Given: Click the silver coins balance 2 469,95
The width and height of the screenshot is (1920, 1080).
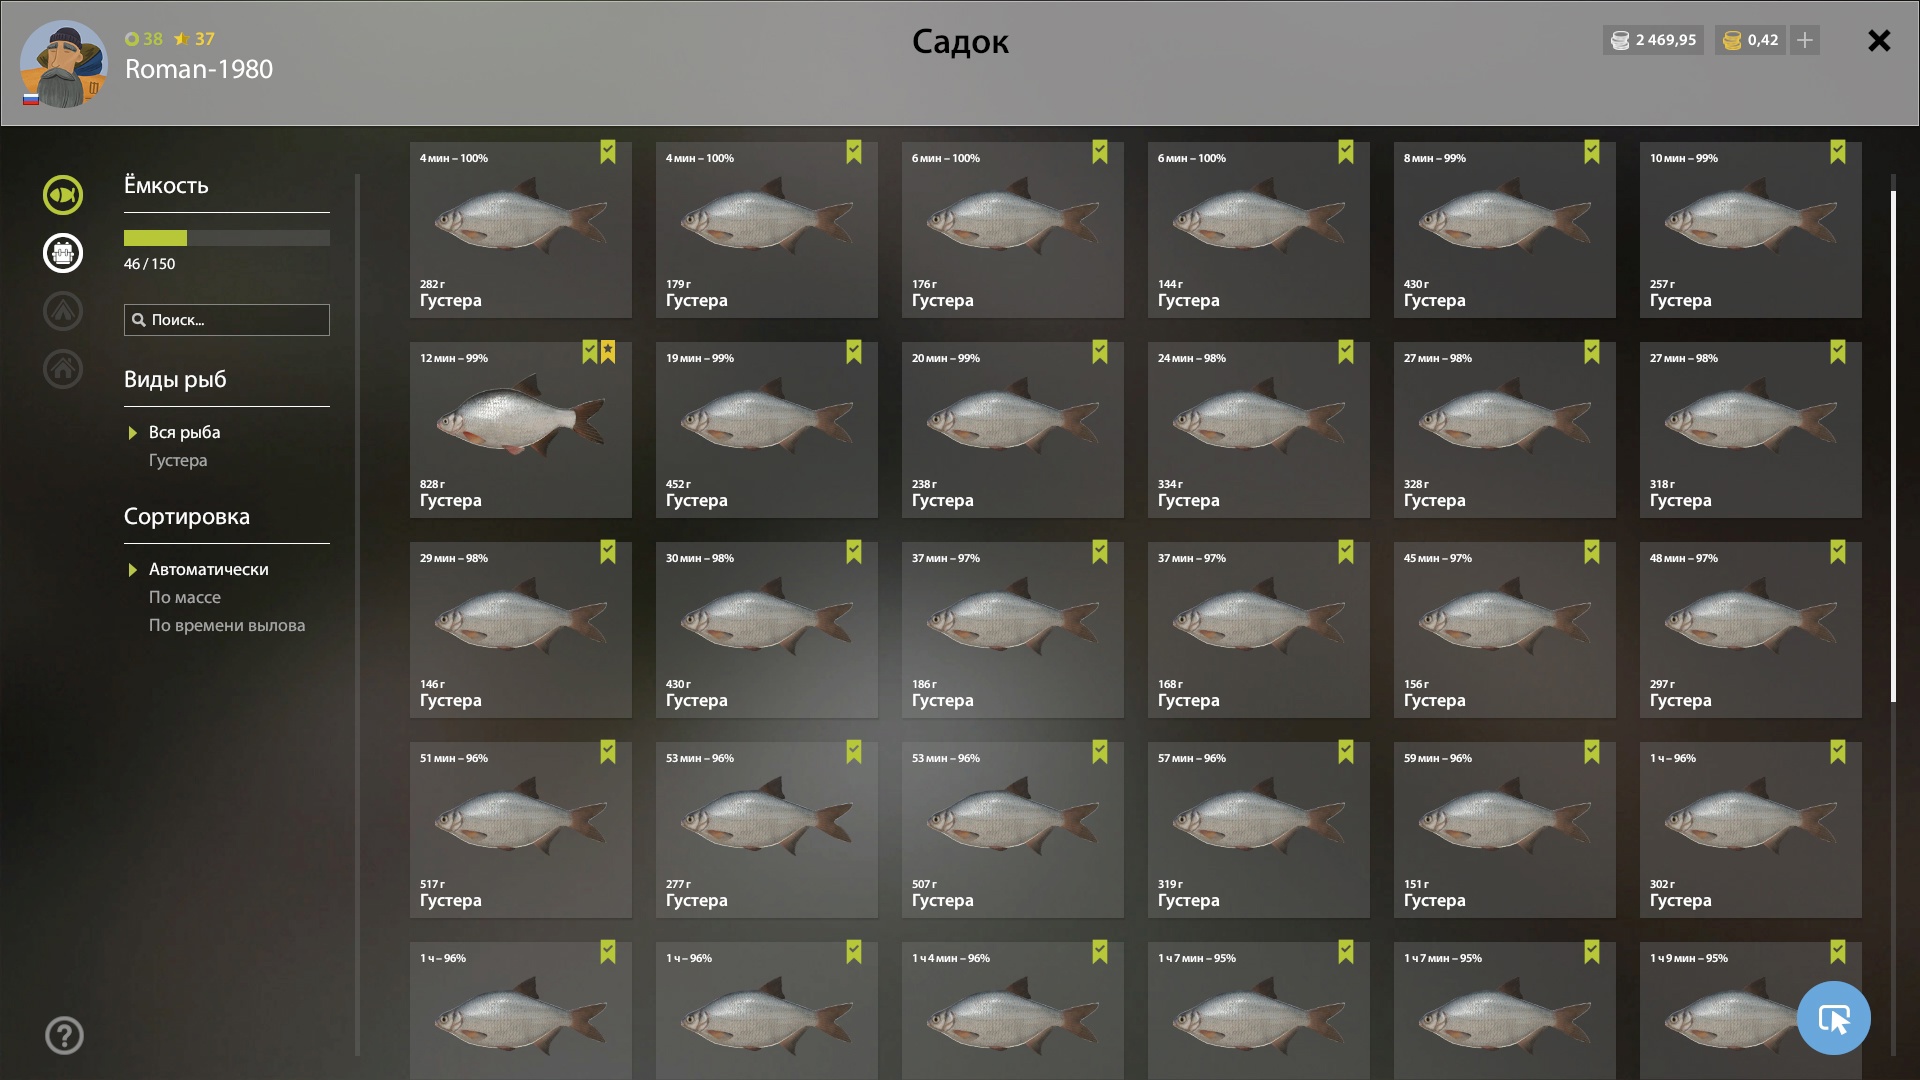Looking at the screenshot, I should (x=1653, y=40).
